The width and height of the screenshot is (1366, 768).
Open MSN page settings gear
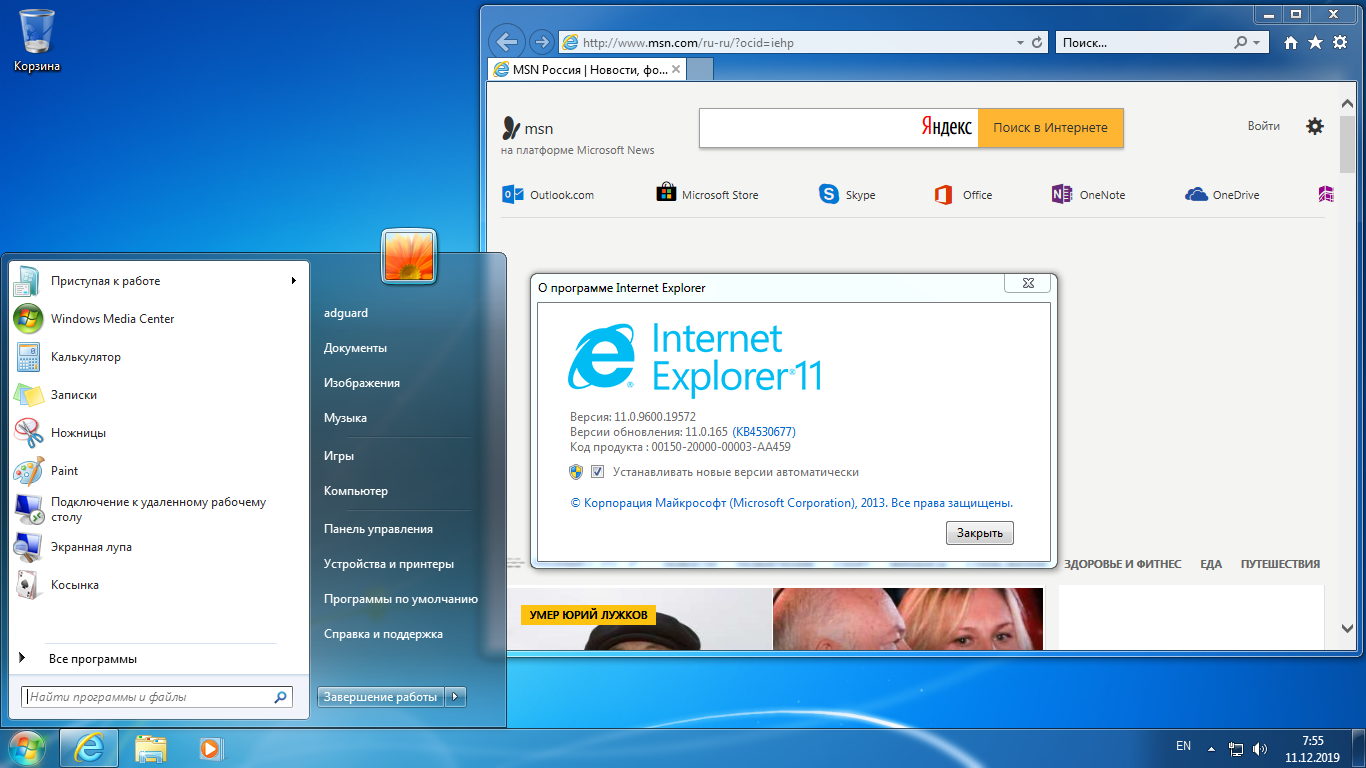1315,126
